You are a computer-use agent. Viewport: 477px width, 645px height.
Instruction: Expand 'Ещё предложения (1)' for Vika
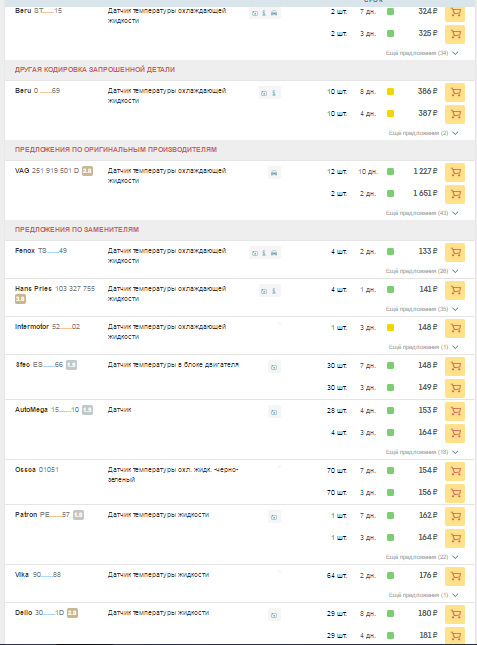(423, 595)
